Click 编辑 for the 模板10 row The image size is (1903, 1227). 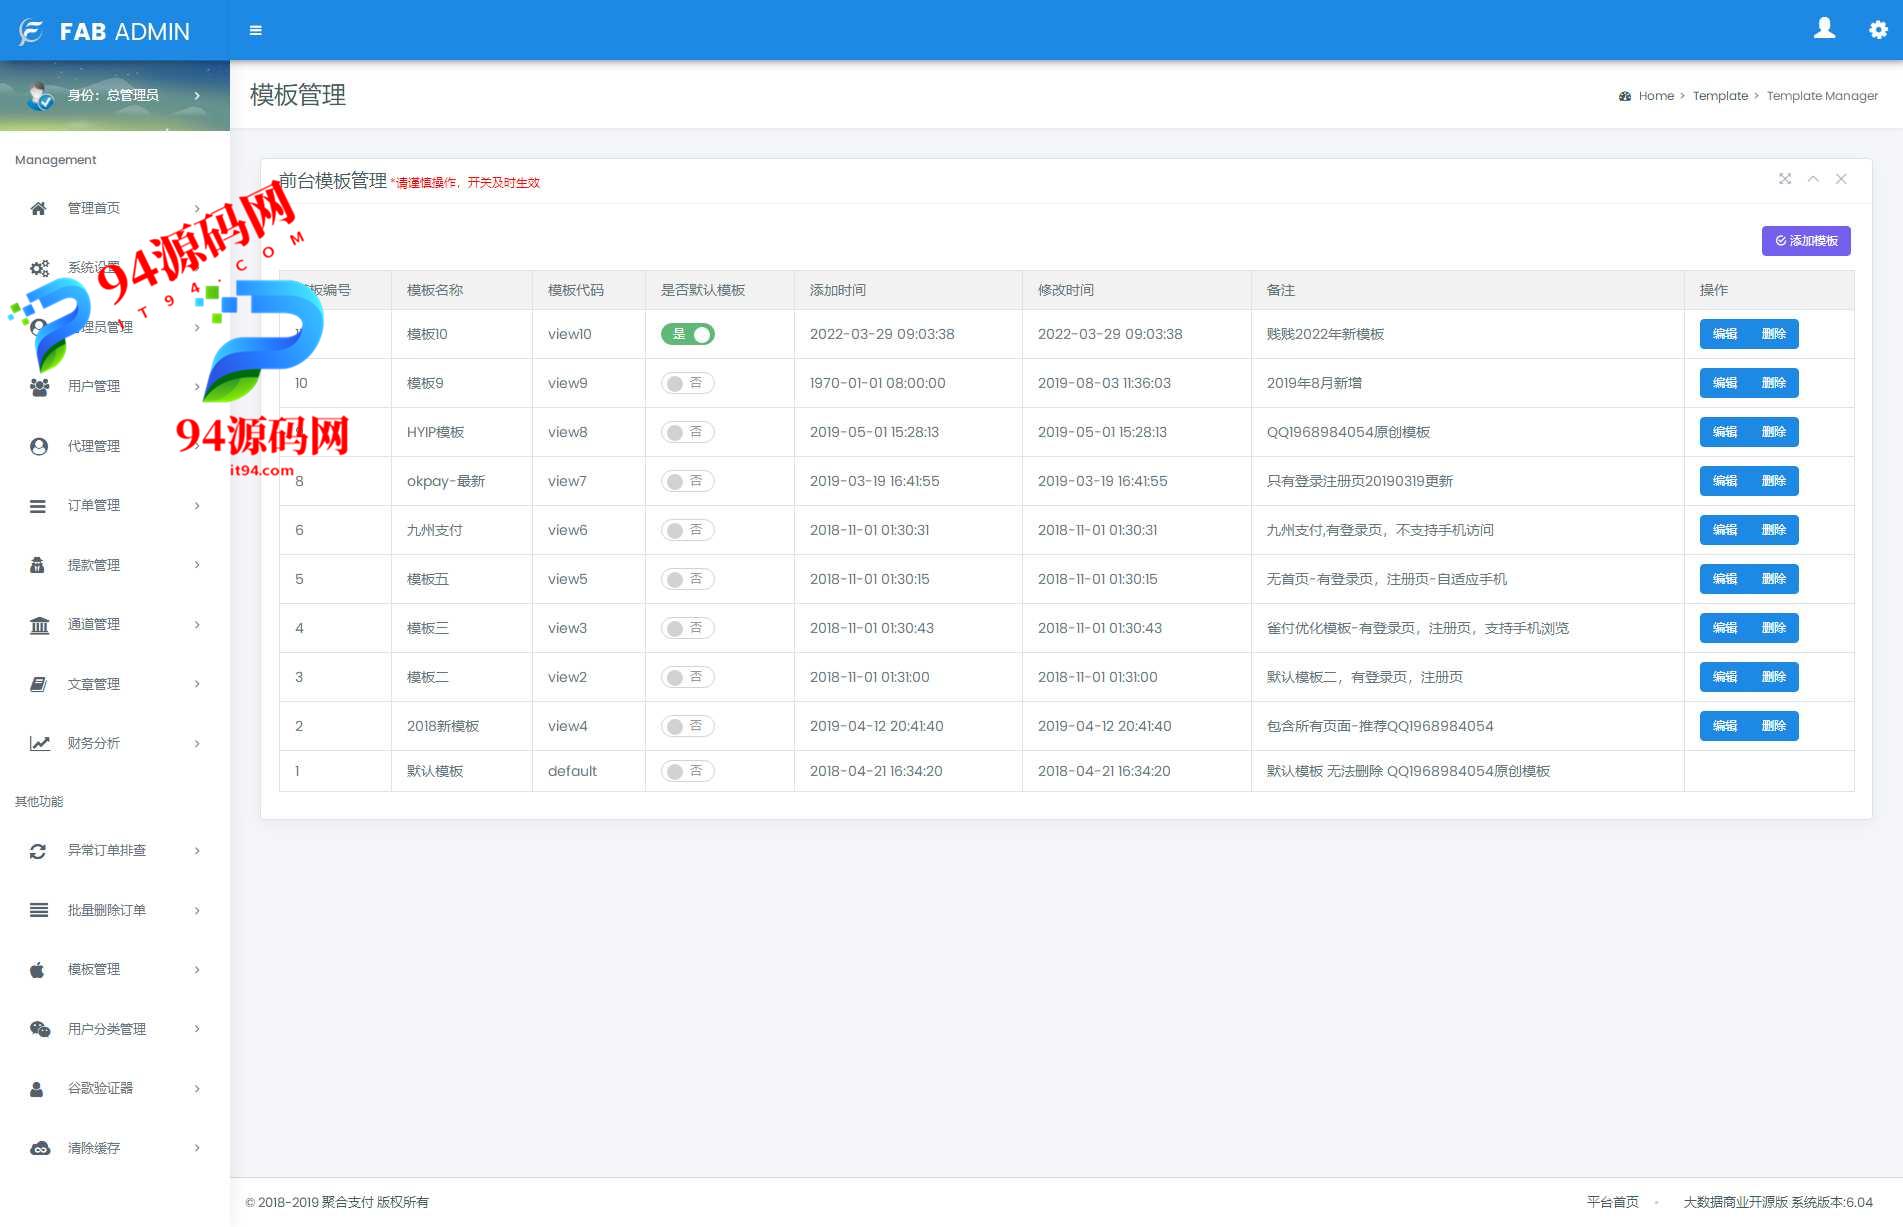click(1725, 334)
